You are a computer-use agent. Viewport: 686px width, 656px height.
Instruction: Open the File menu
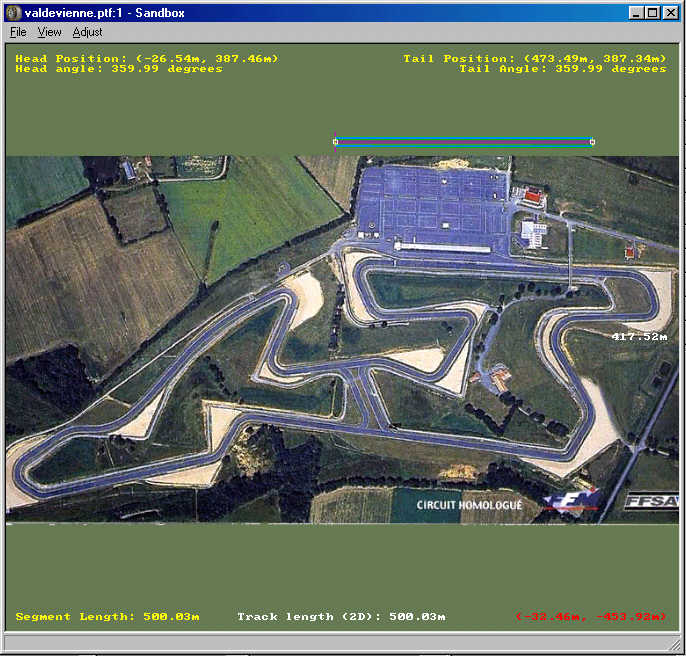18,32
